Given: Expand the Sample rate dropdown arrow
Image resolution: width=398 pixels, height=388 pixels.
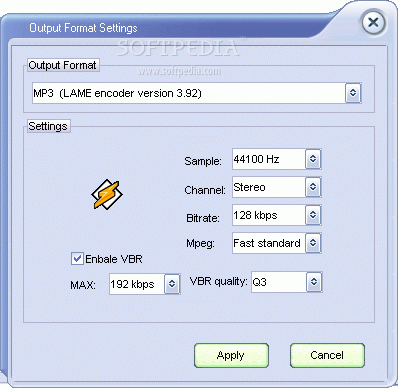Looking at the screenshot, I should (x=313, y=159).
